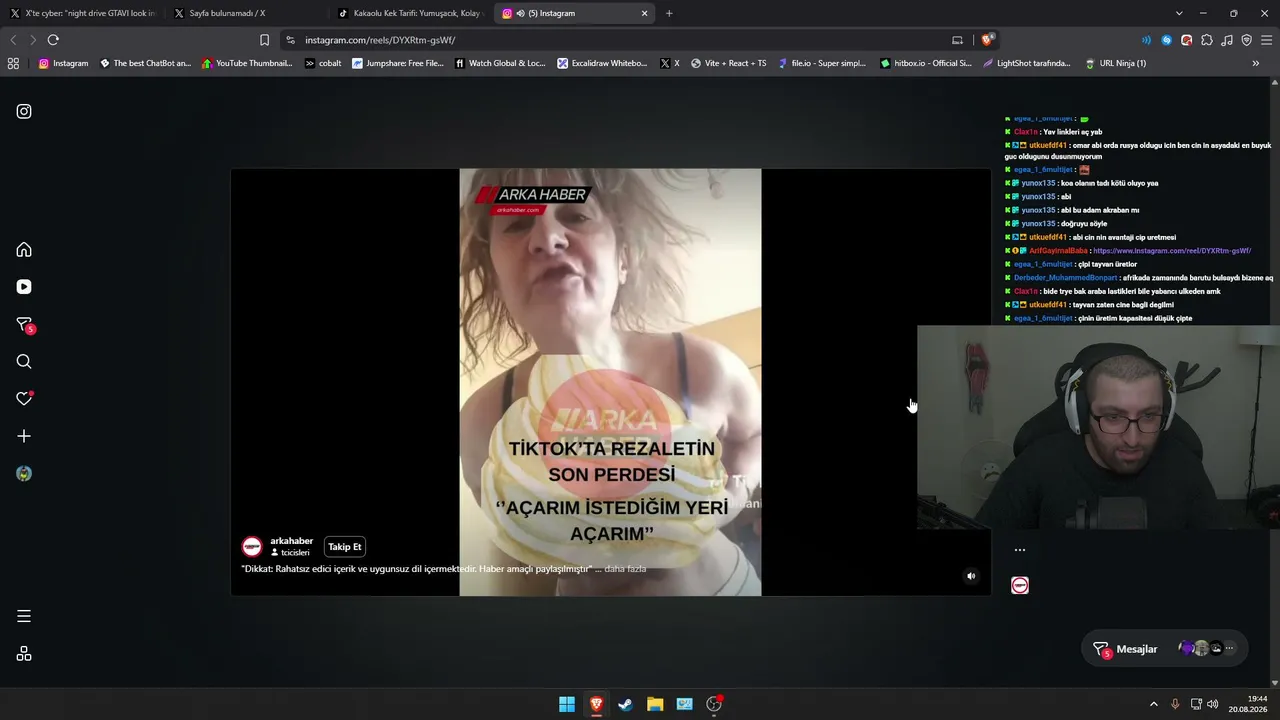Mute the reel audio
Viewport: 1280px width, 720px height.
(971, 576)
